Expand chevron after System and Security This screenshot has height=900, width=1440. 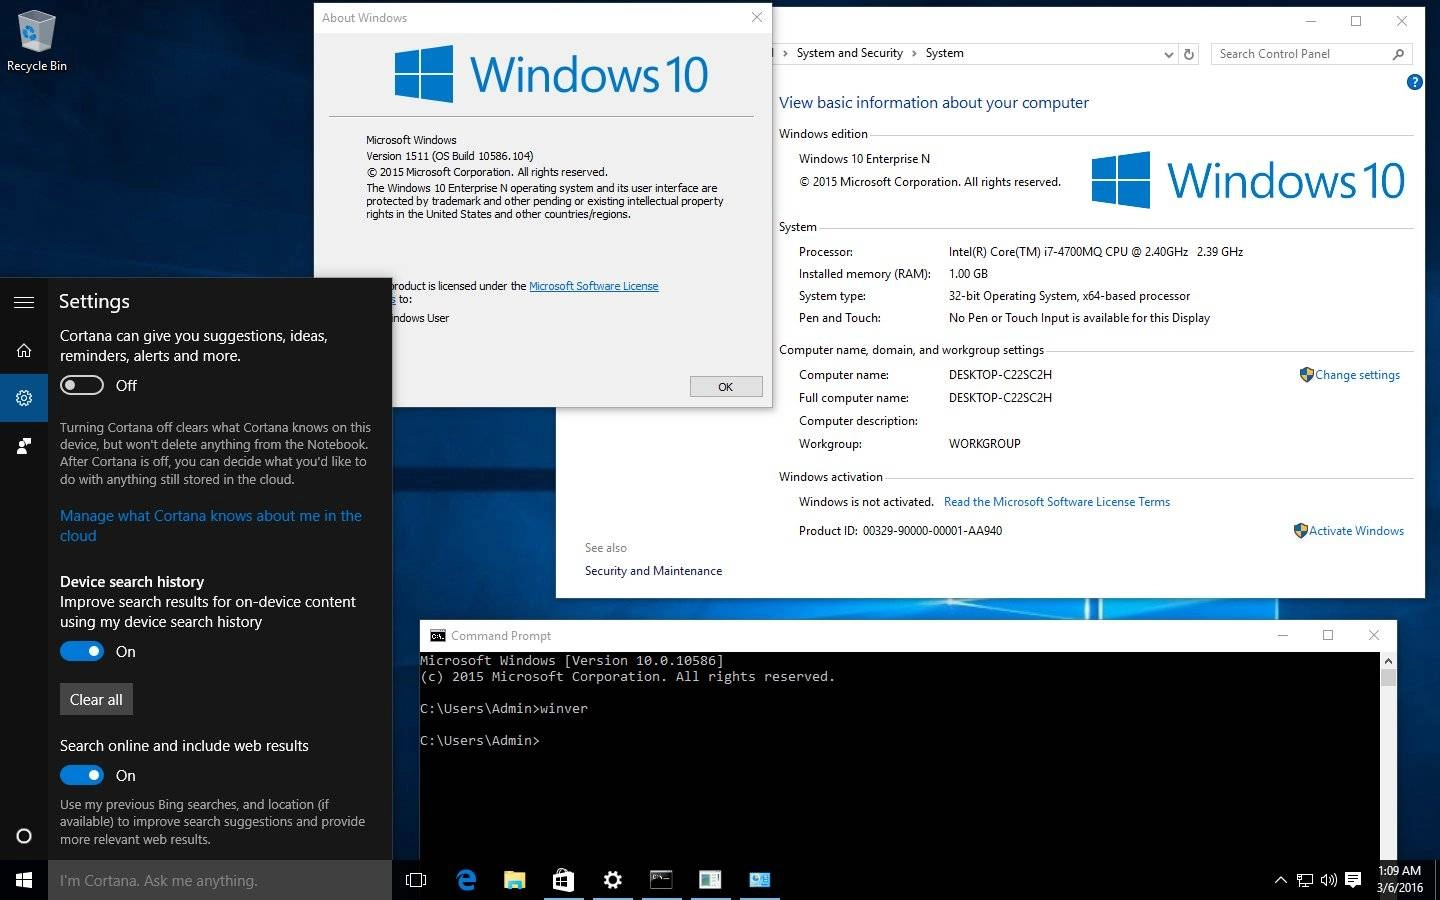[913, 54]
